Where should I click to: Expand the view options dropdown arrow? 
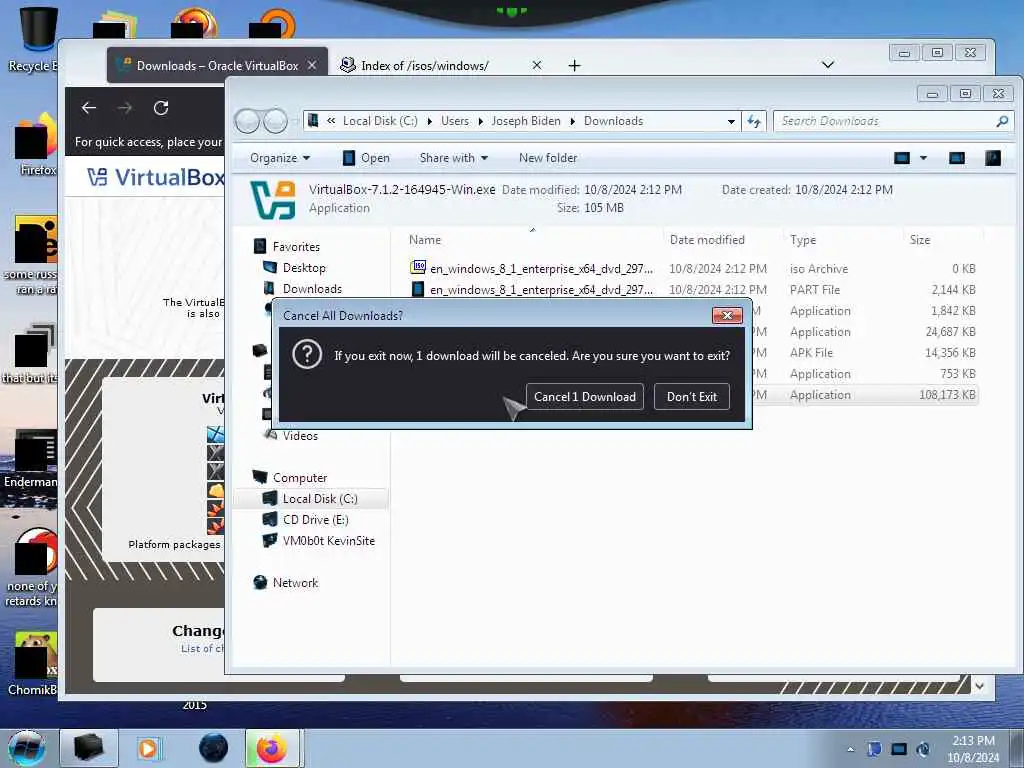point(923,158)
